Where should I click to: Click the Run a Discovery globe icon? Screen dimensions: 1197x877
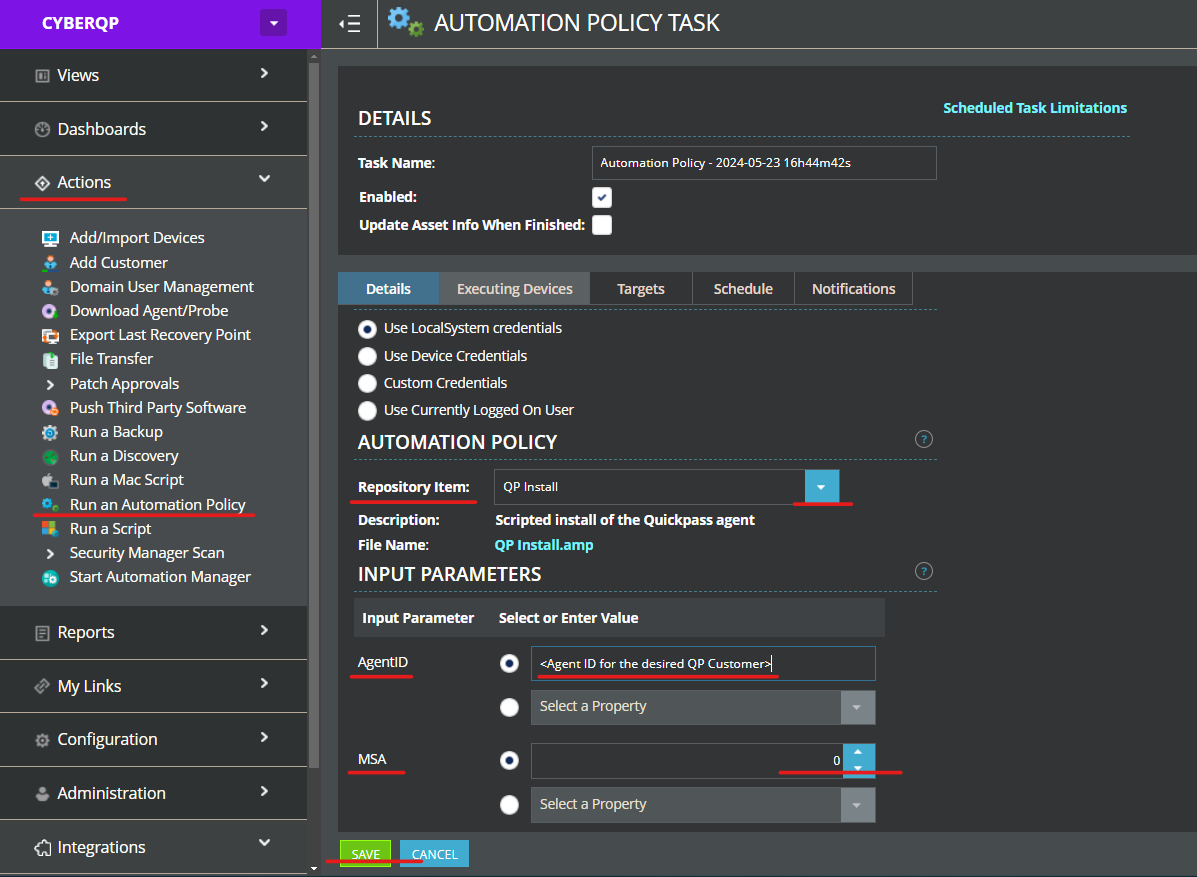(x=50, y=457)
